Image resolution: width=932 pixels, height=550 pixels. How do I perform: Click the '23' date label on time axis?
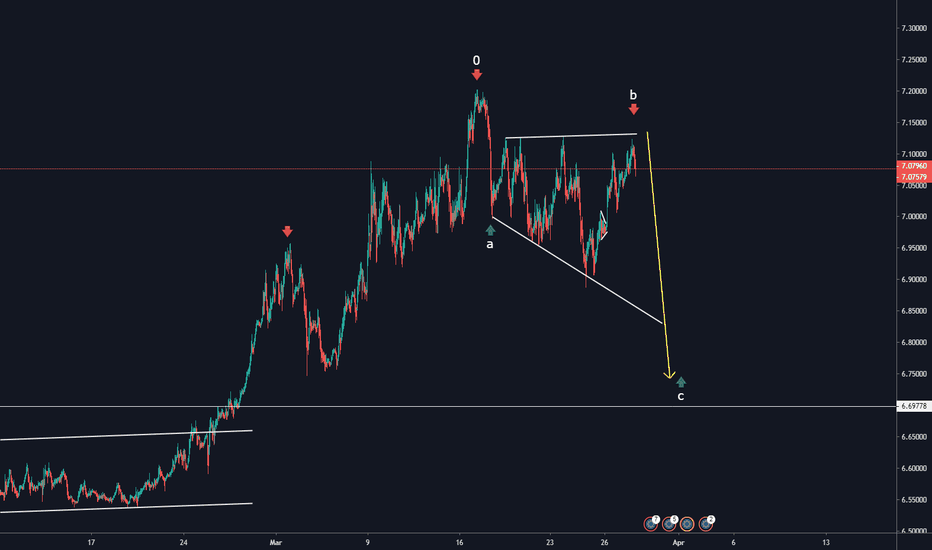coord(550,542)
